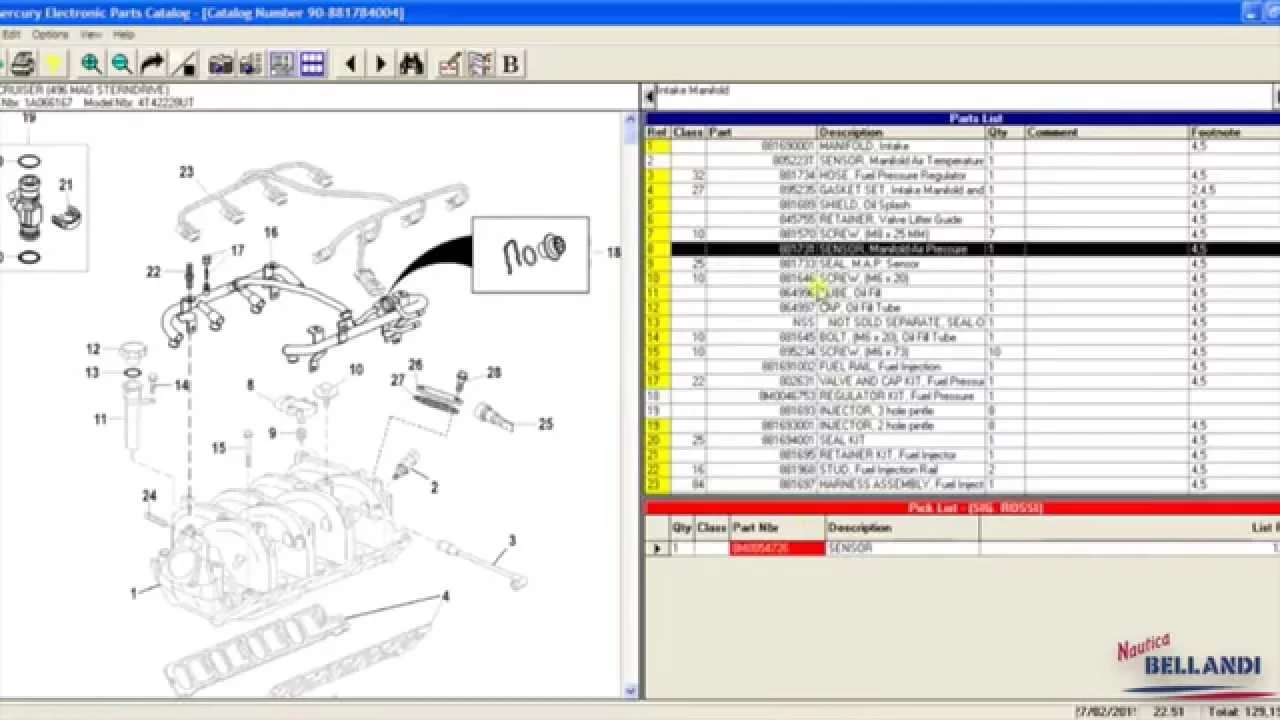Open search with the binoculars icon

click(x=412, y=64)
